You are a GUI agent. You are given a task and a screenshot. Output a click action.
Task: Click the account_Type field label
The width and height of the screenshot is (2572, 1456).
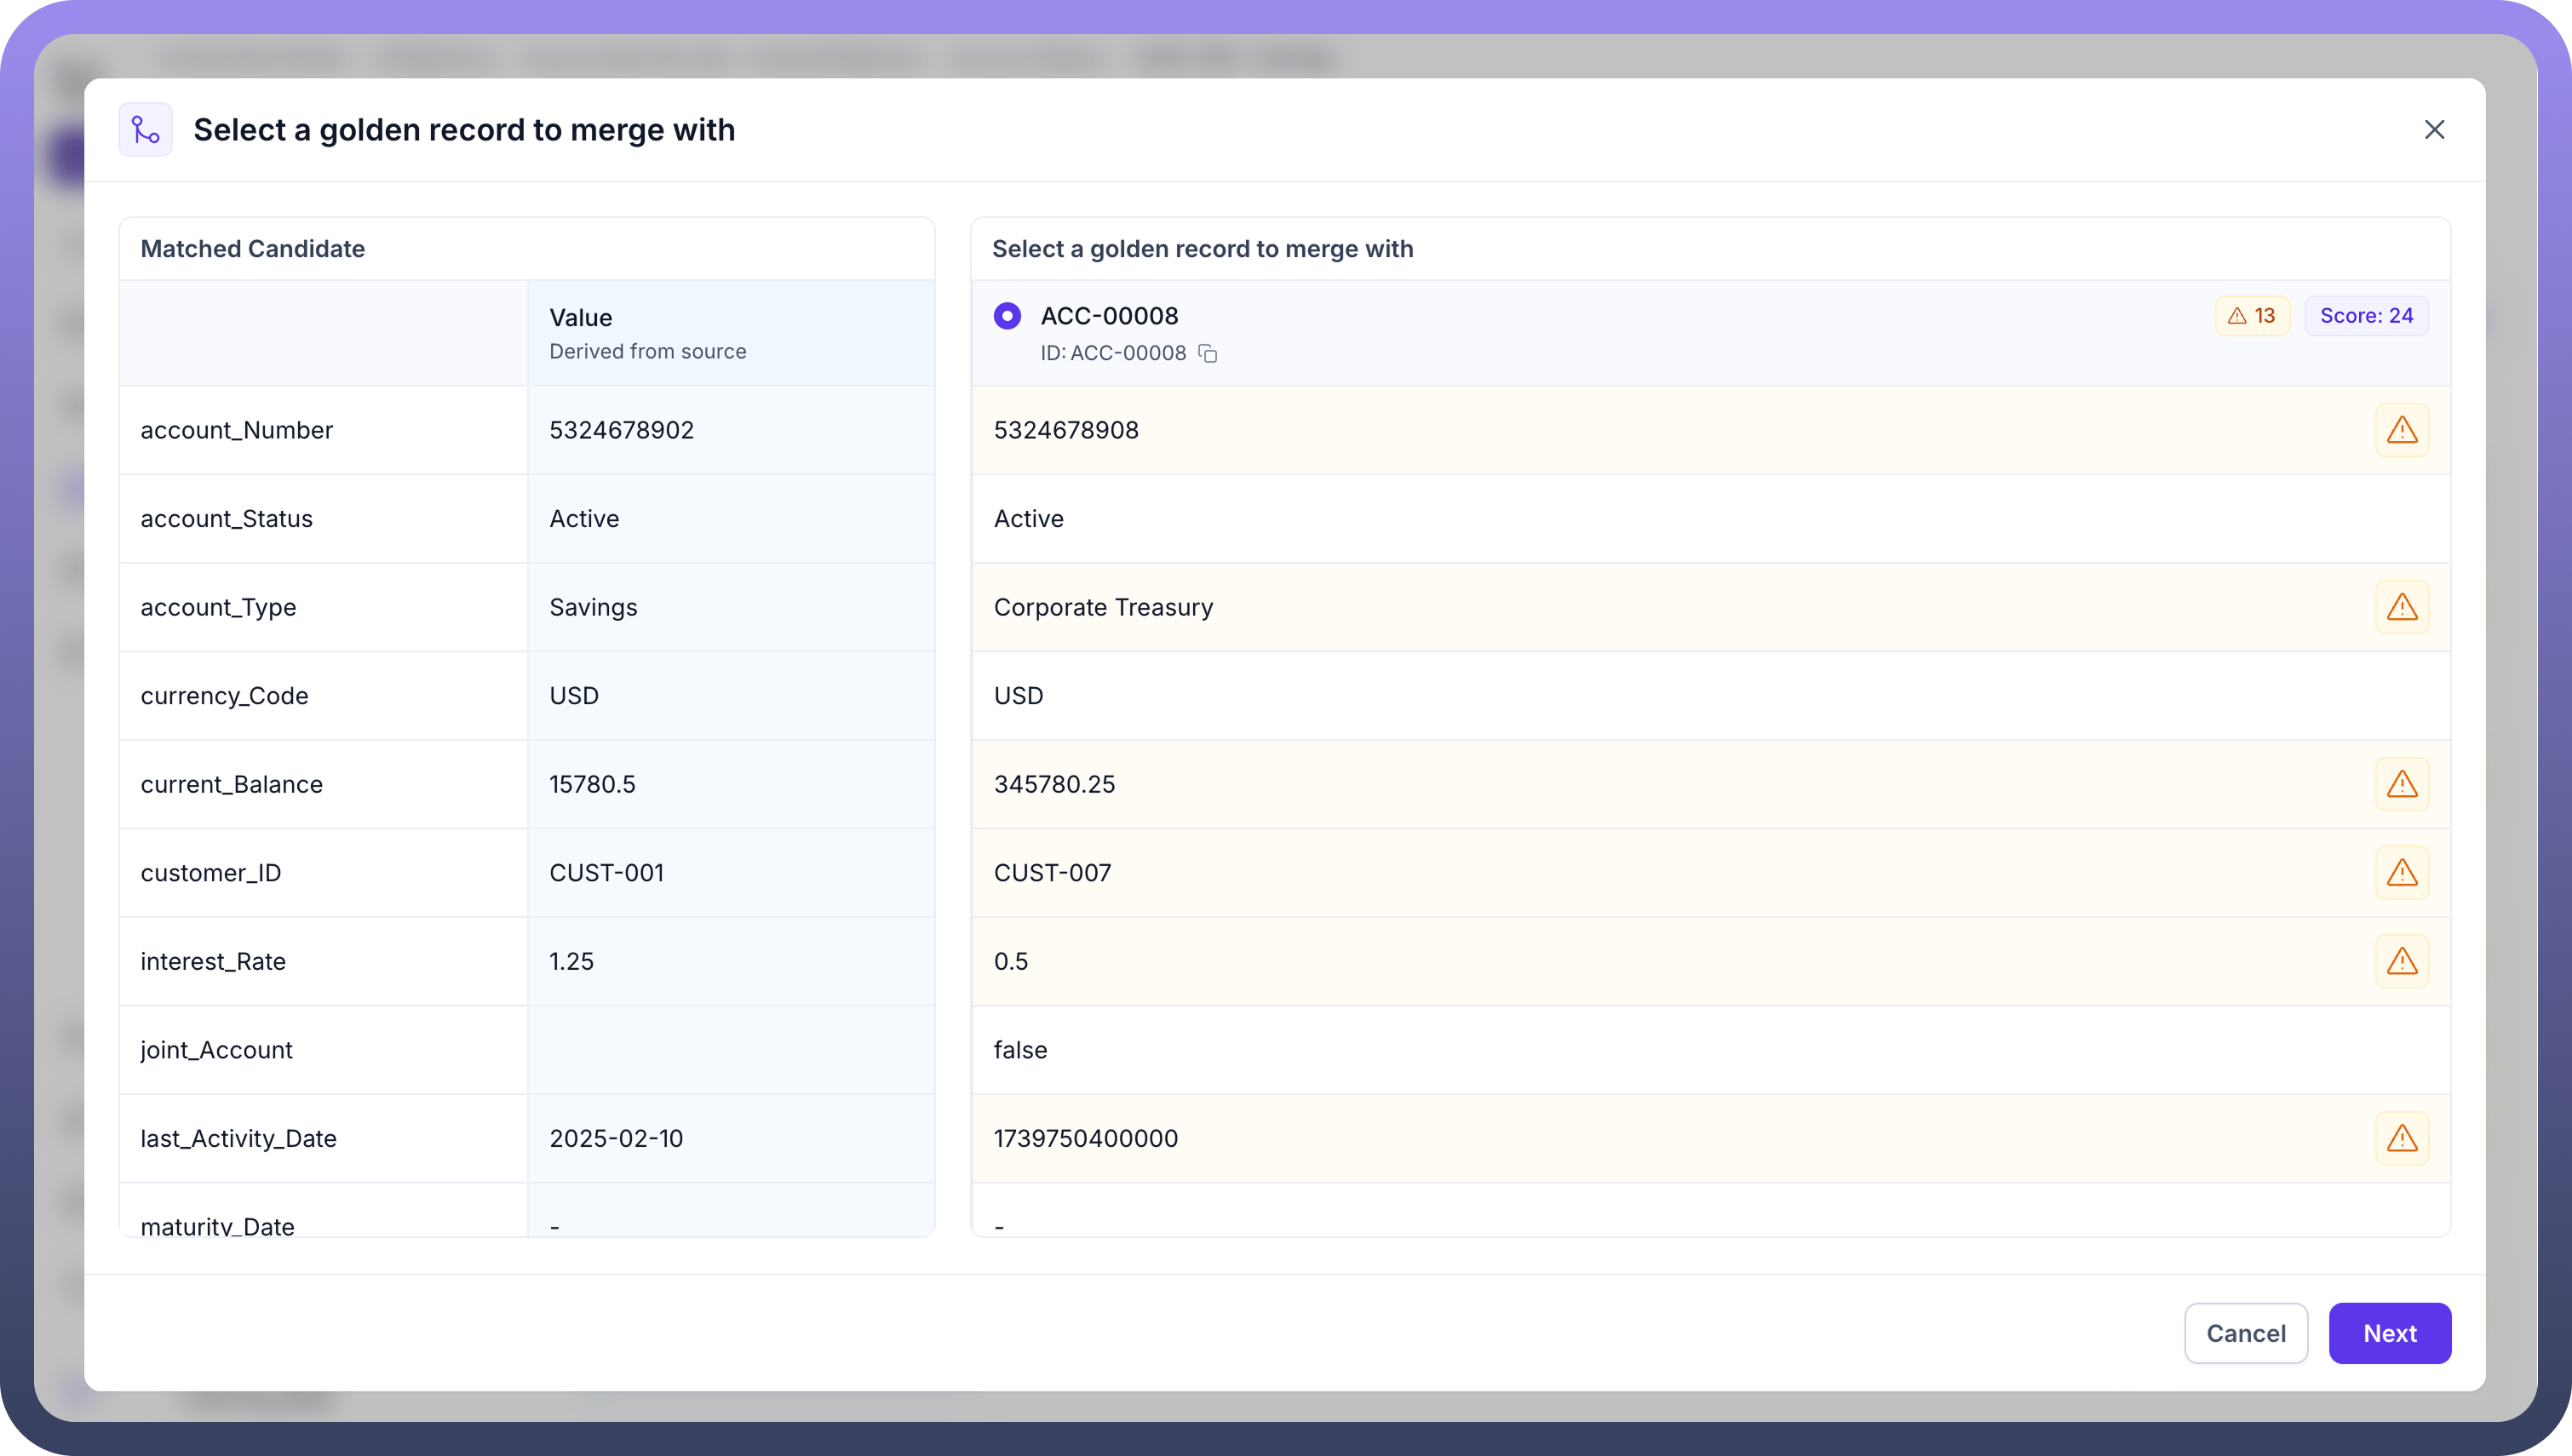(218, 607)
